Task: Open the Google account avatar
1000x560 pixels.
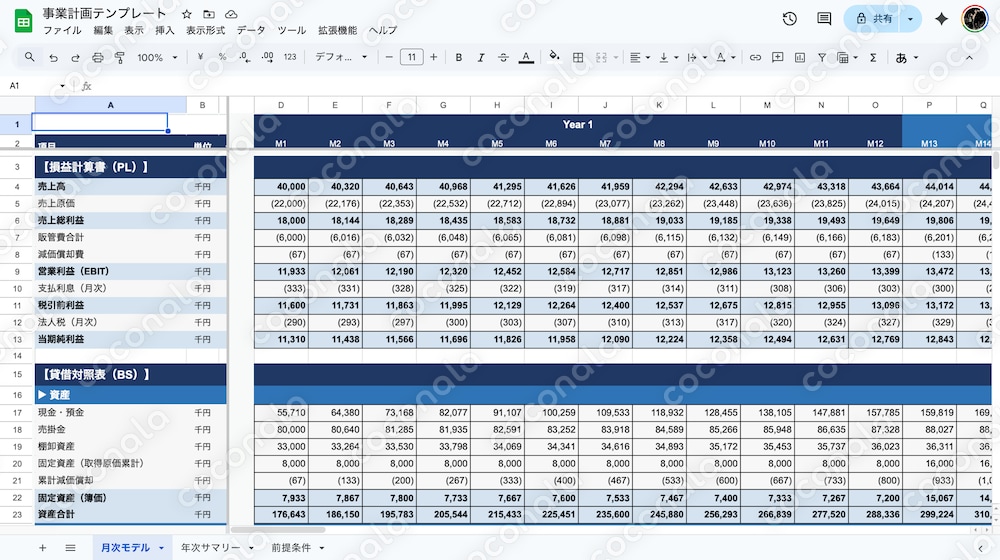Action: (x=974, y=19)
